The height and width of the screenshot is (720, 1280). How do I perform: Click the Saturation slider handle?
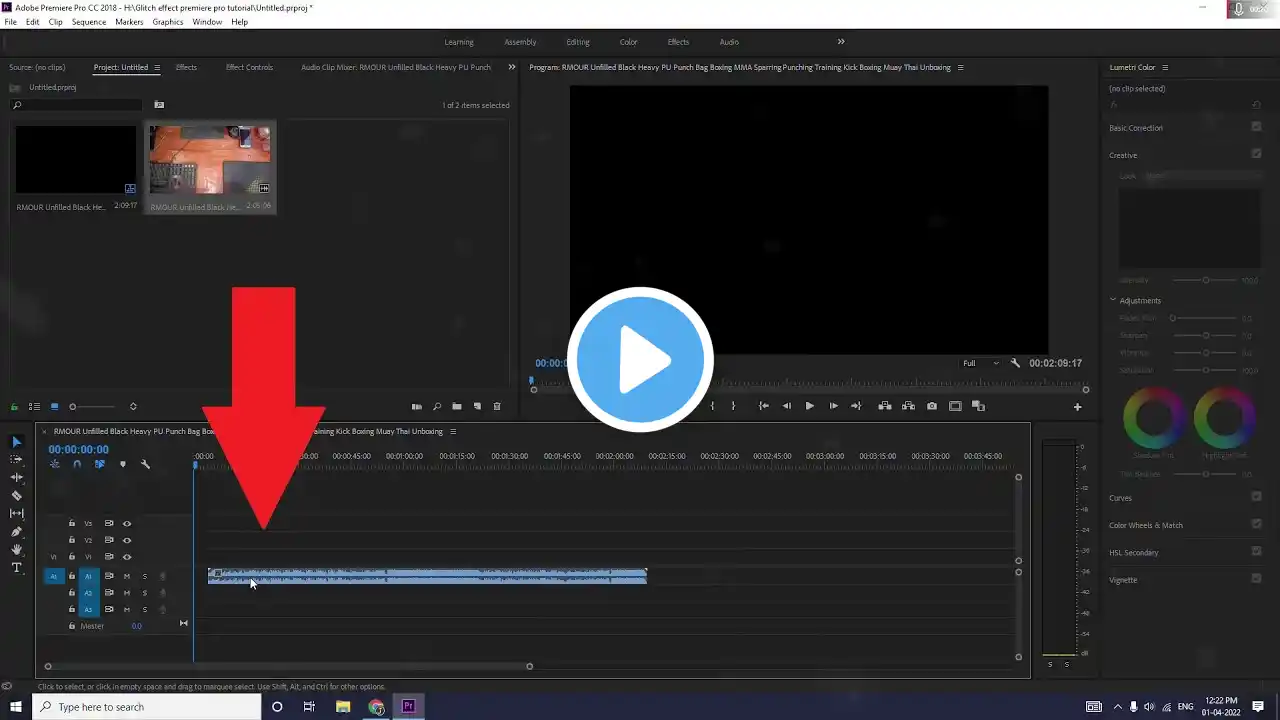point(1206,370)
